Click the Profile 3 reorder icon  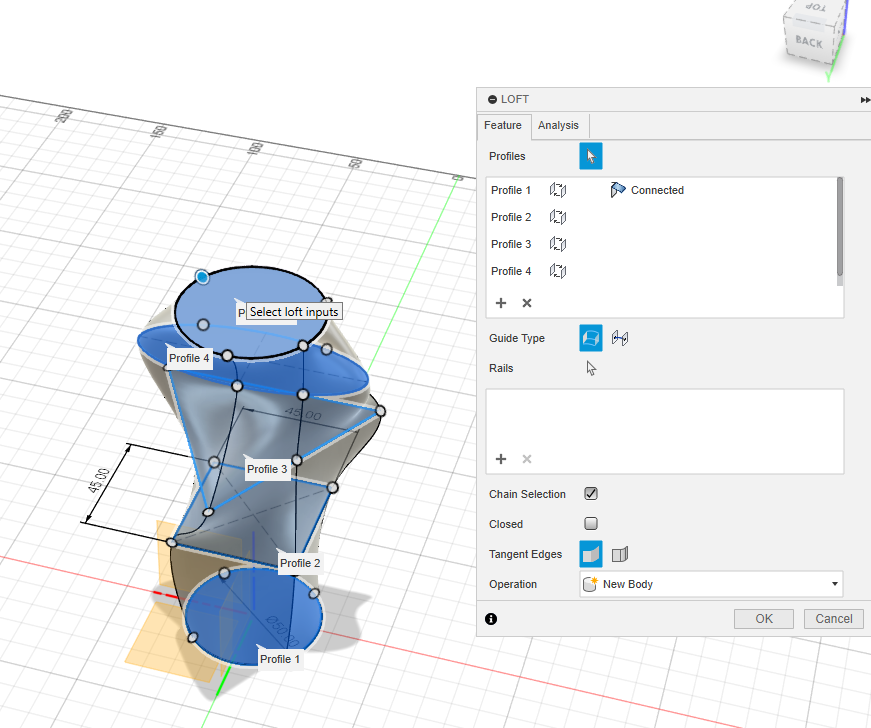click(558, 244)
